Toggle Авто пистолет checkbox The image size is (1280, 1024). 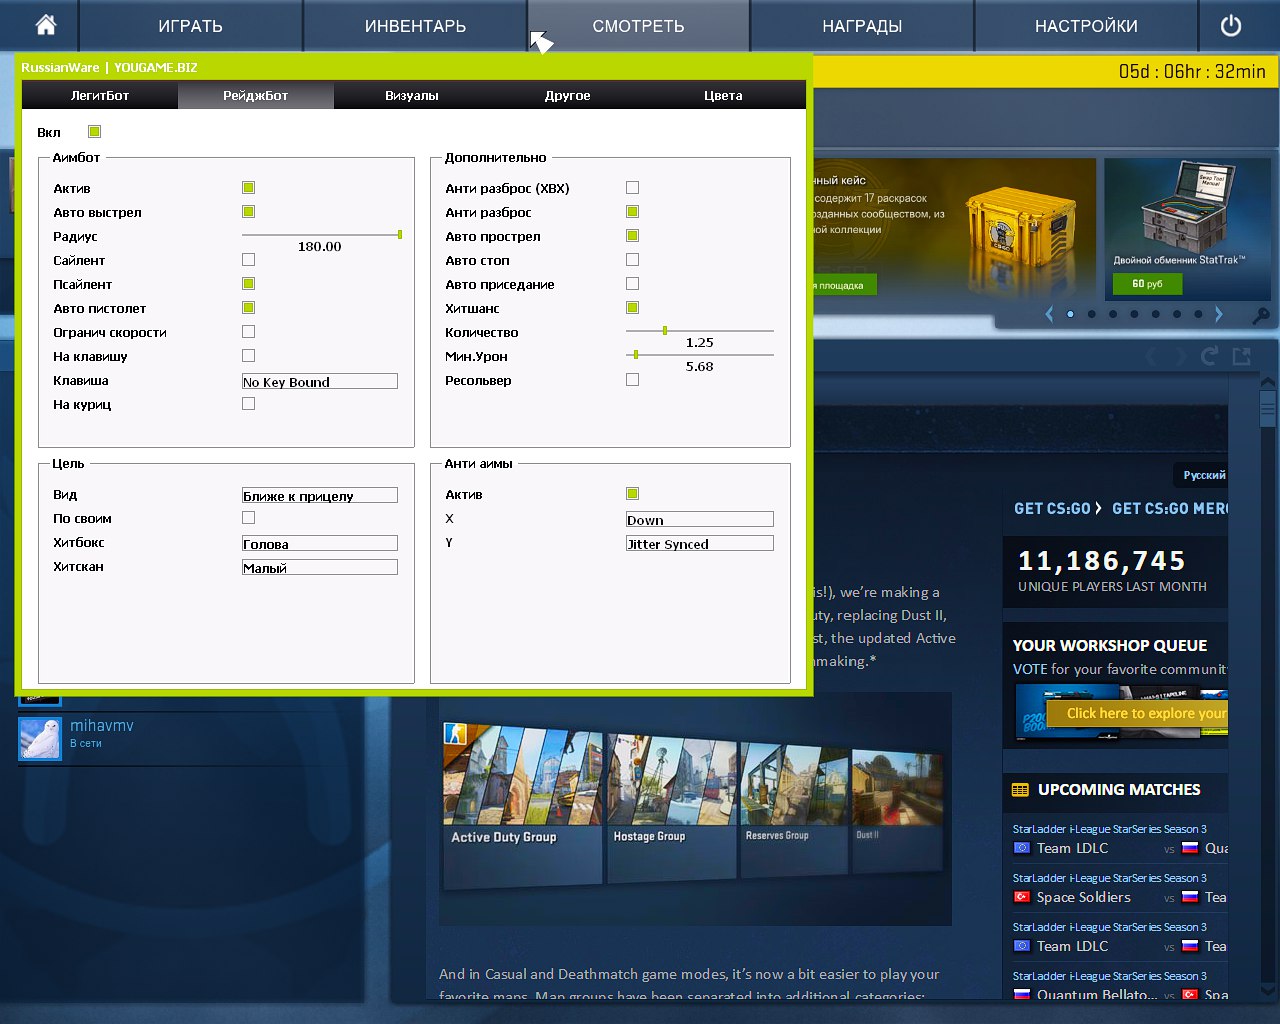pyautogui.click(x=249, y=307)
